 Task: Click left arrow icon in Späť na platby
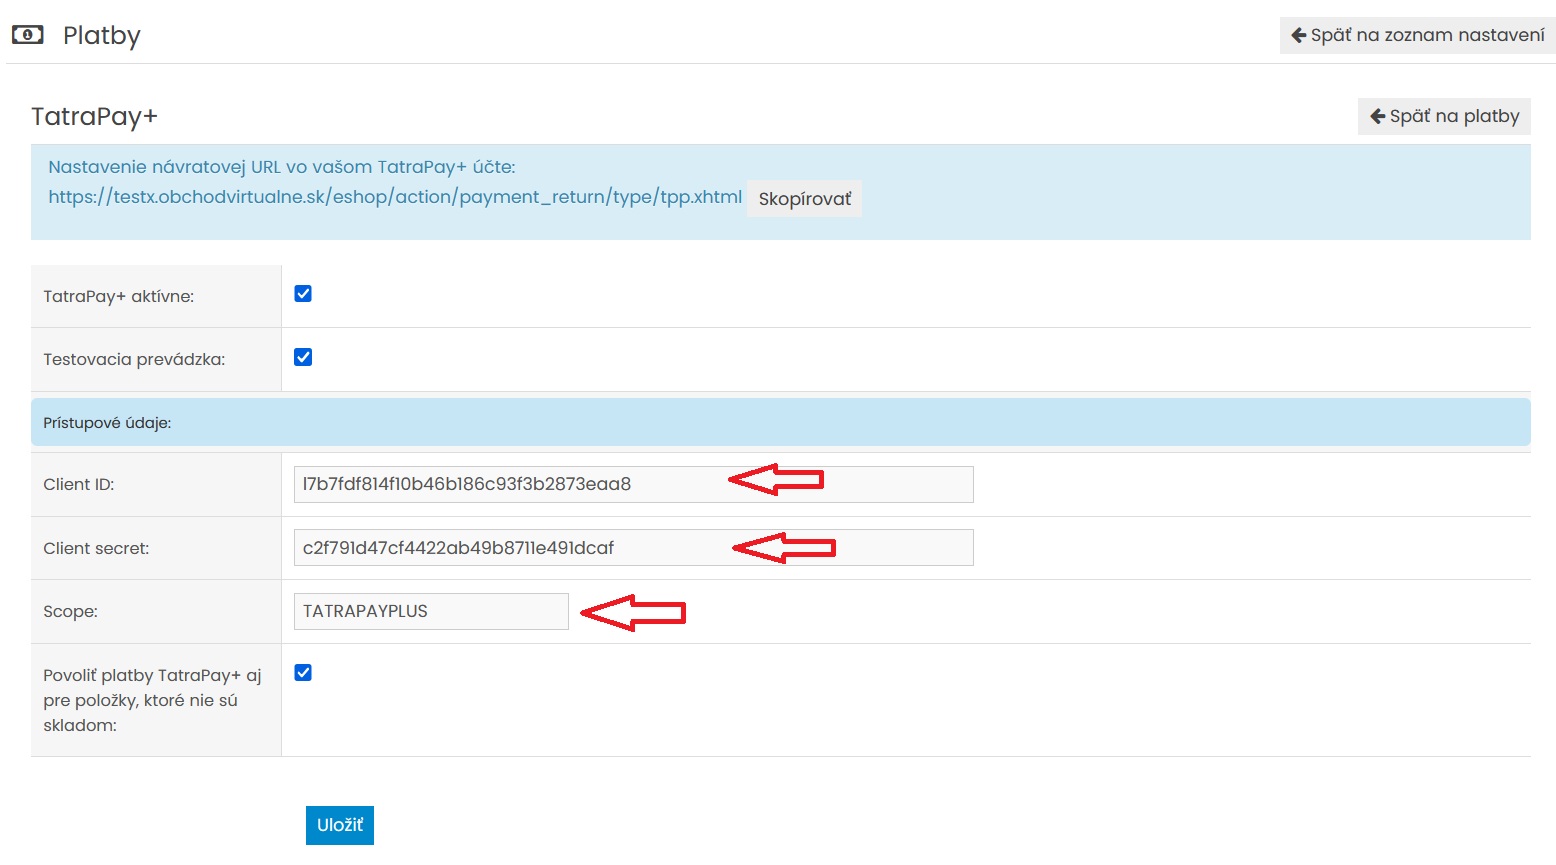click(1377, 116)
